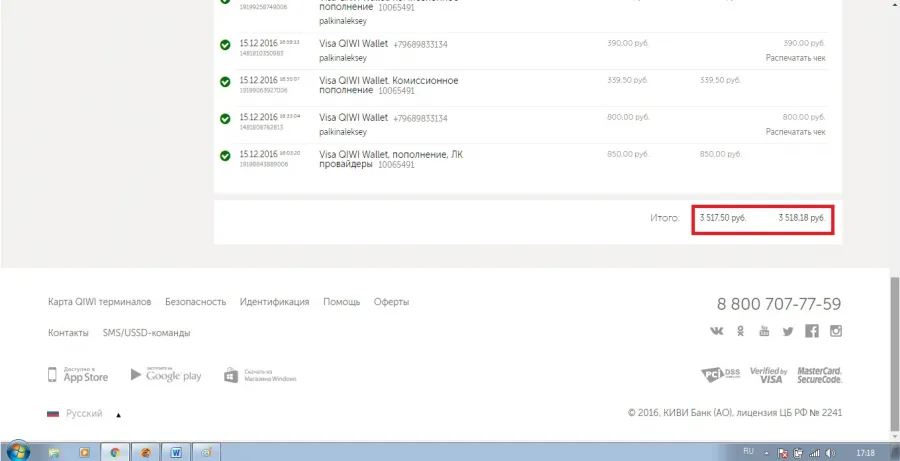This screenshot has width=900, height=461.
Task: Click the MasterCard SecureCode logo
Action: [819, 375]
